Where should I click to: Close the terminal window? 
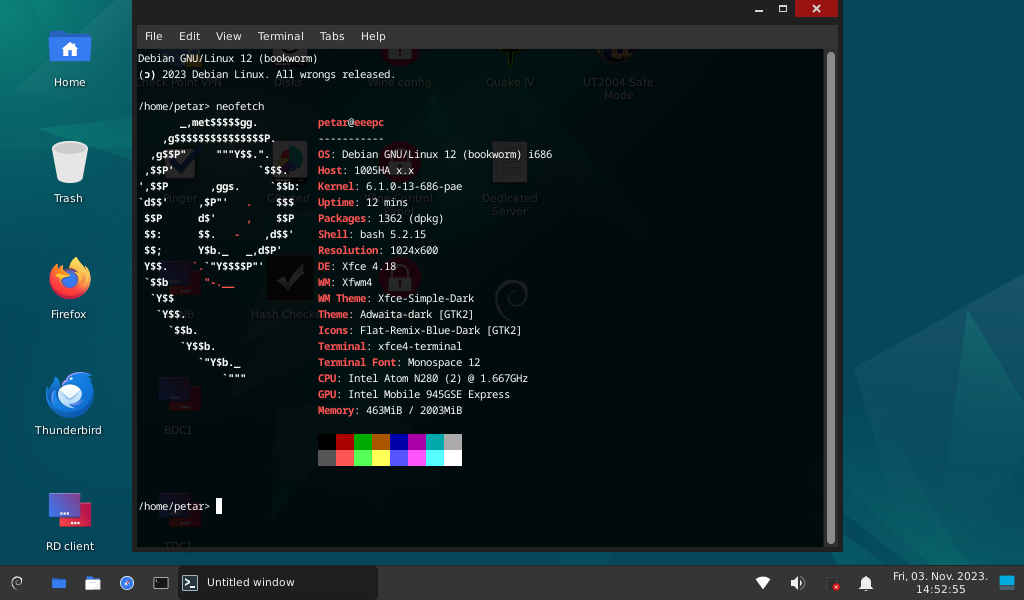(816, 9)
